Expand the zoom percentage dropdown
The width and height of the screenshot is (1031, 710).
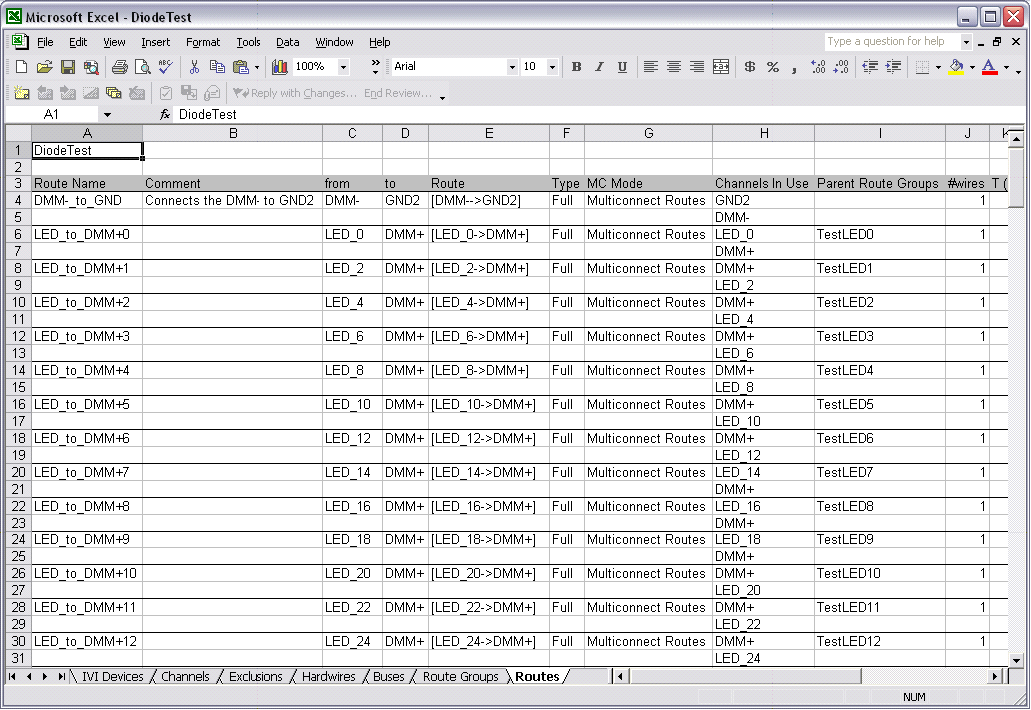343,67
